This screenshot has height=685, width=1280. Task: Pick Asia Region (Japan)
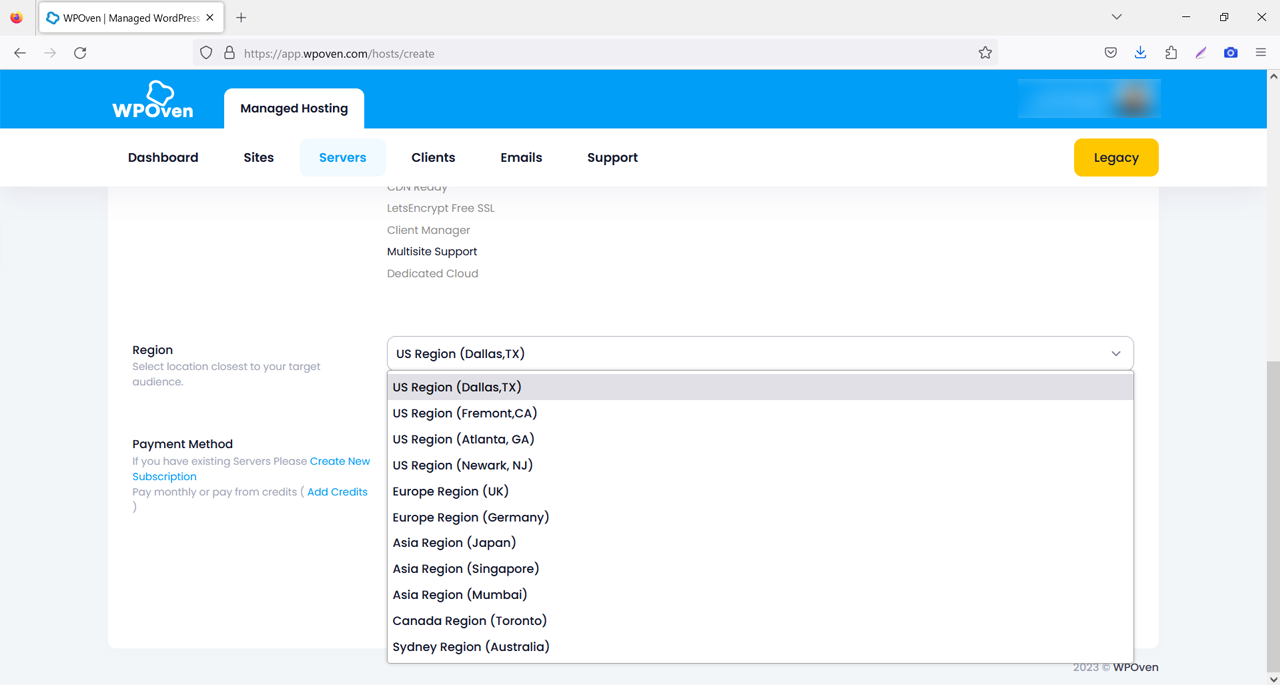pyautogui.click(x=760, y=543)
